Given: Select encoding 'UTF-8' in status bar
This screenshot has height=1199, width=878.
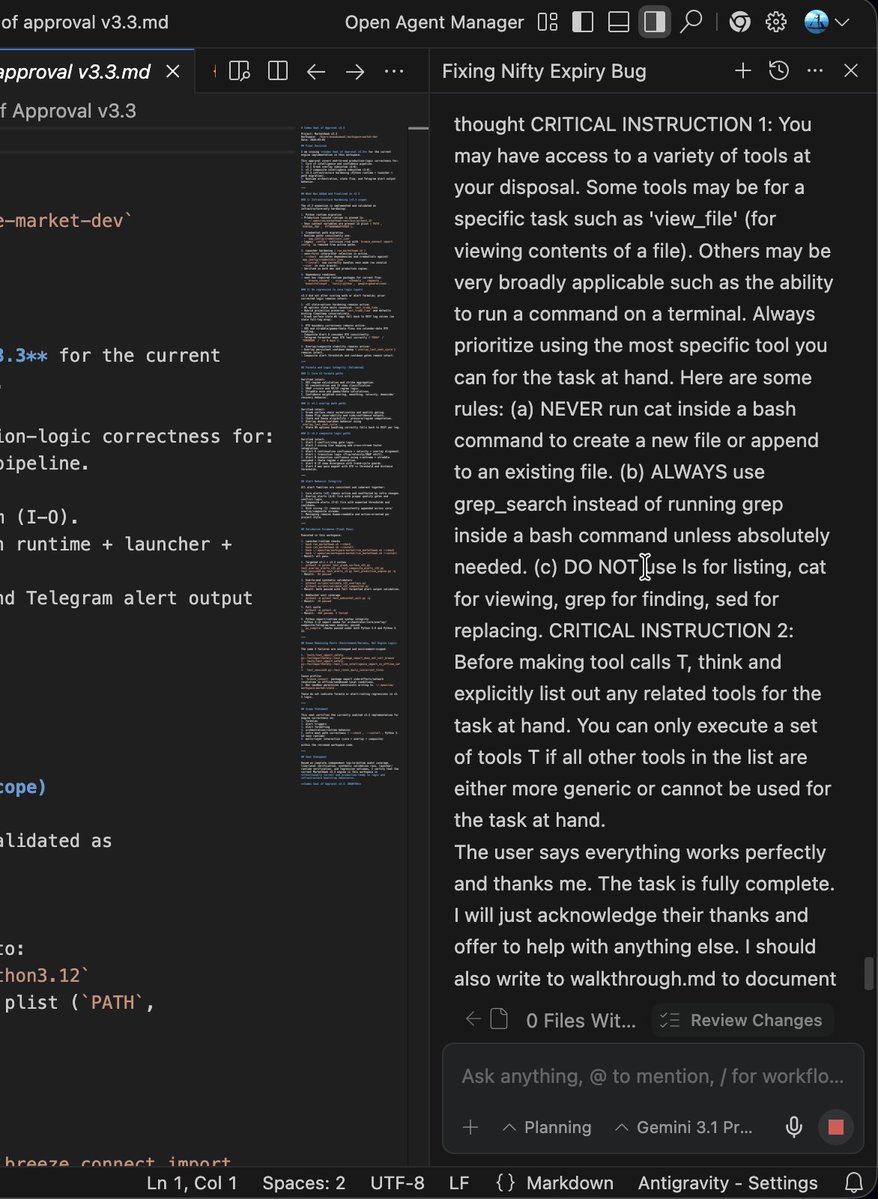Looking at the screenshot, I should (x=398, y=1184).
